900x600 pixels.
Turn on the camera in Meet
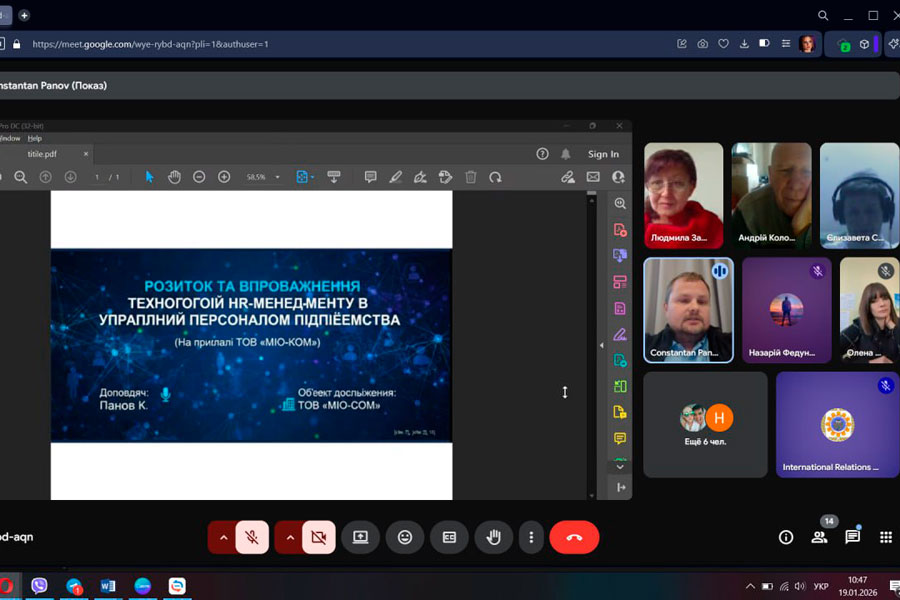(319, 537)
